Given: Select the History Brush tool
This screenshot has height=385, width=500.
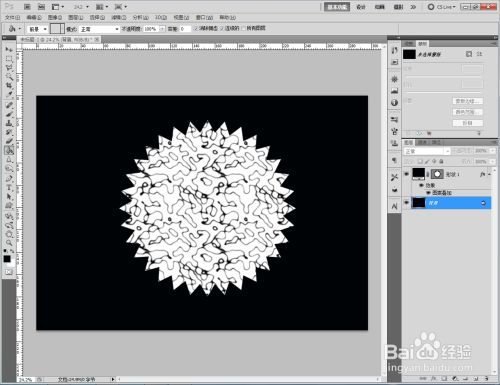Looking at the screenshot, I should coord(9,132).
